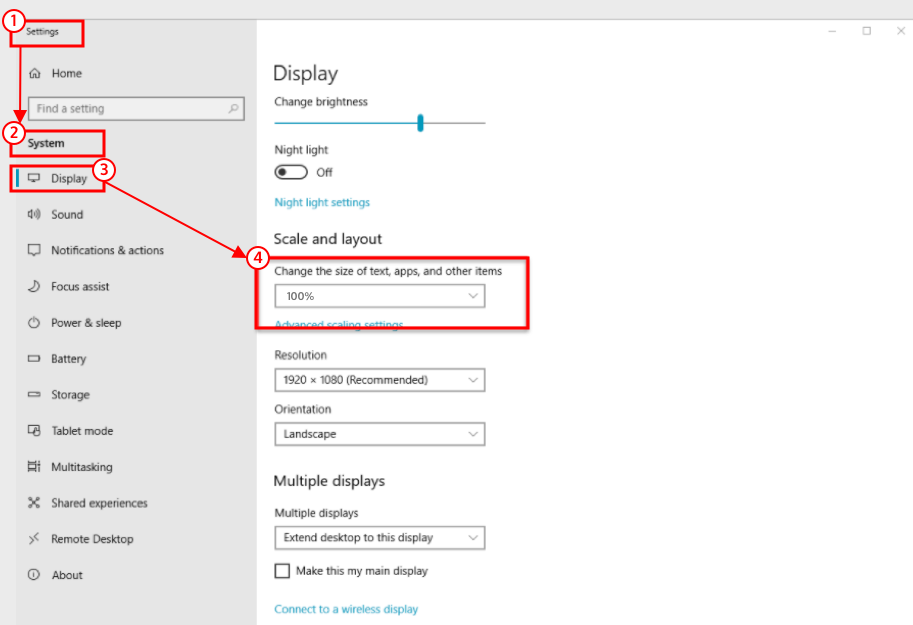Screen dimensions: 913x625
Task: Click the Battery icon in sidebar
Action: tap(34, 359)
